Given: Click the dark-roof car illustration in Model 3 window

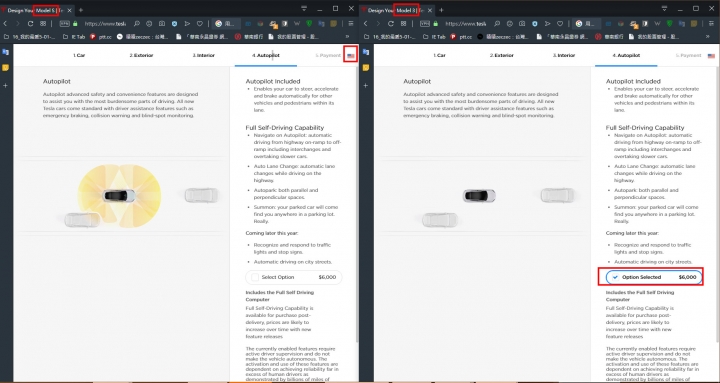Looking at the screenshot, I should (x=479, y=196).
